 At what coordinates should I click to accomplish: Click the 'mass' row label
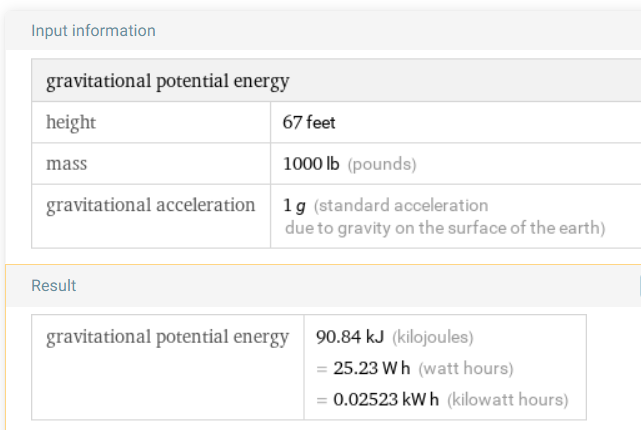pos(67,164)
